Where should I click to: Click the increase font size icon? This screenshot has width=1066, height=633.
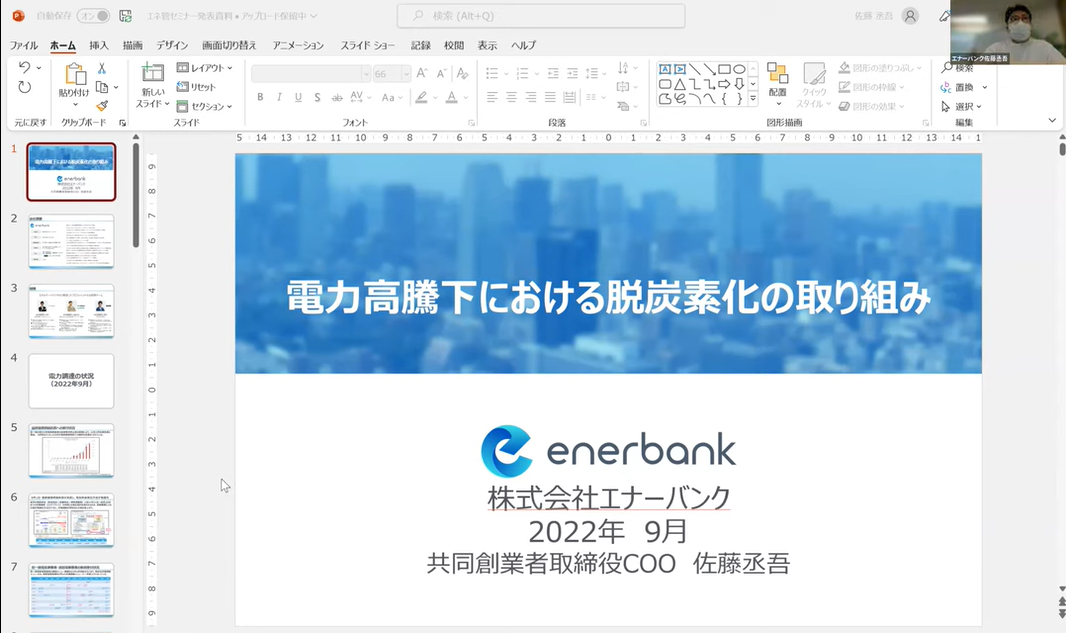pos(422,73)
